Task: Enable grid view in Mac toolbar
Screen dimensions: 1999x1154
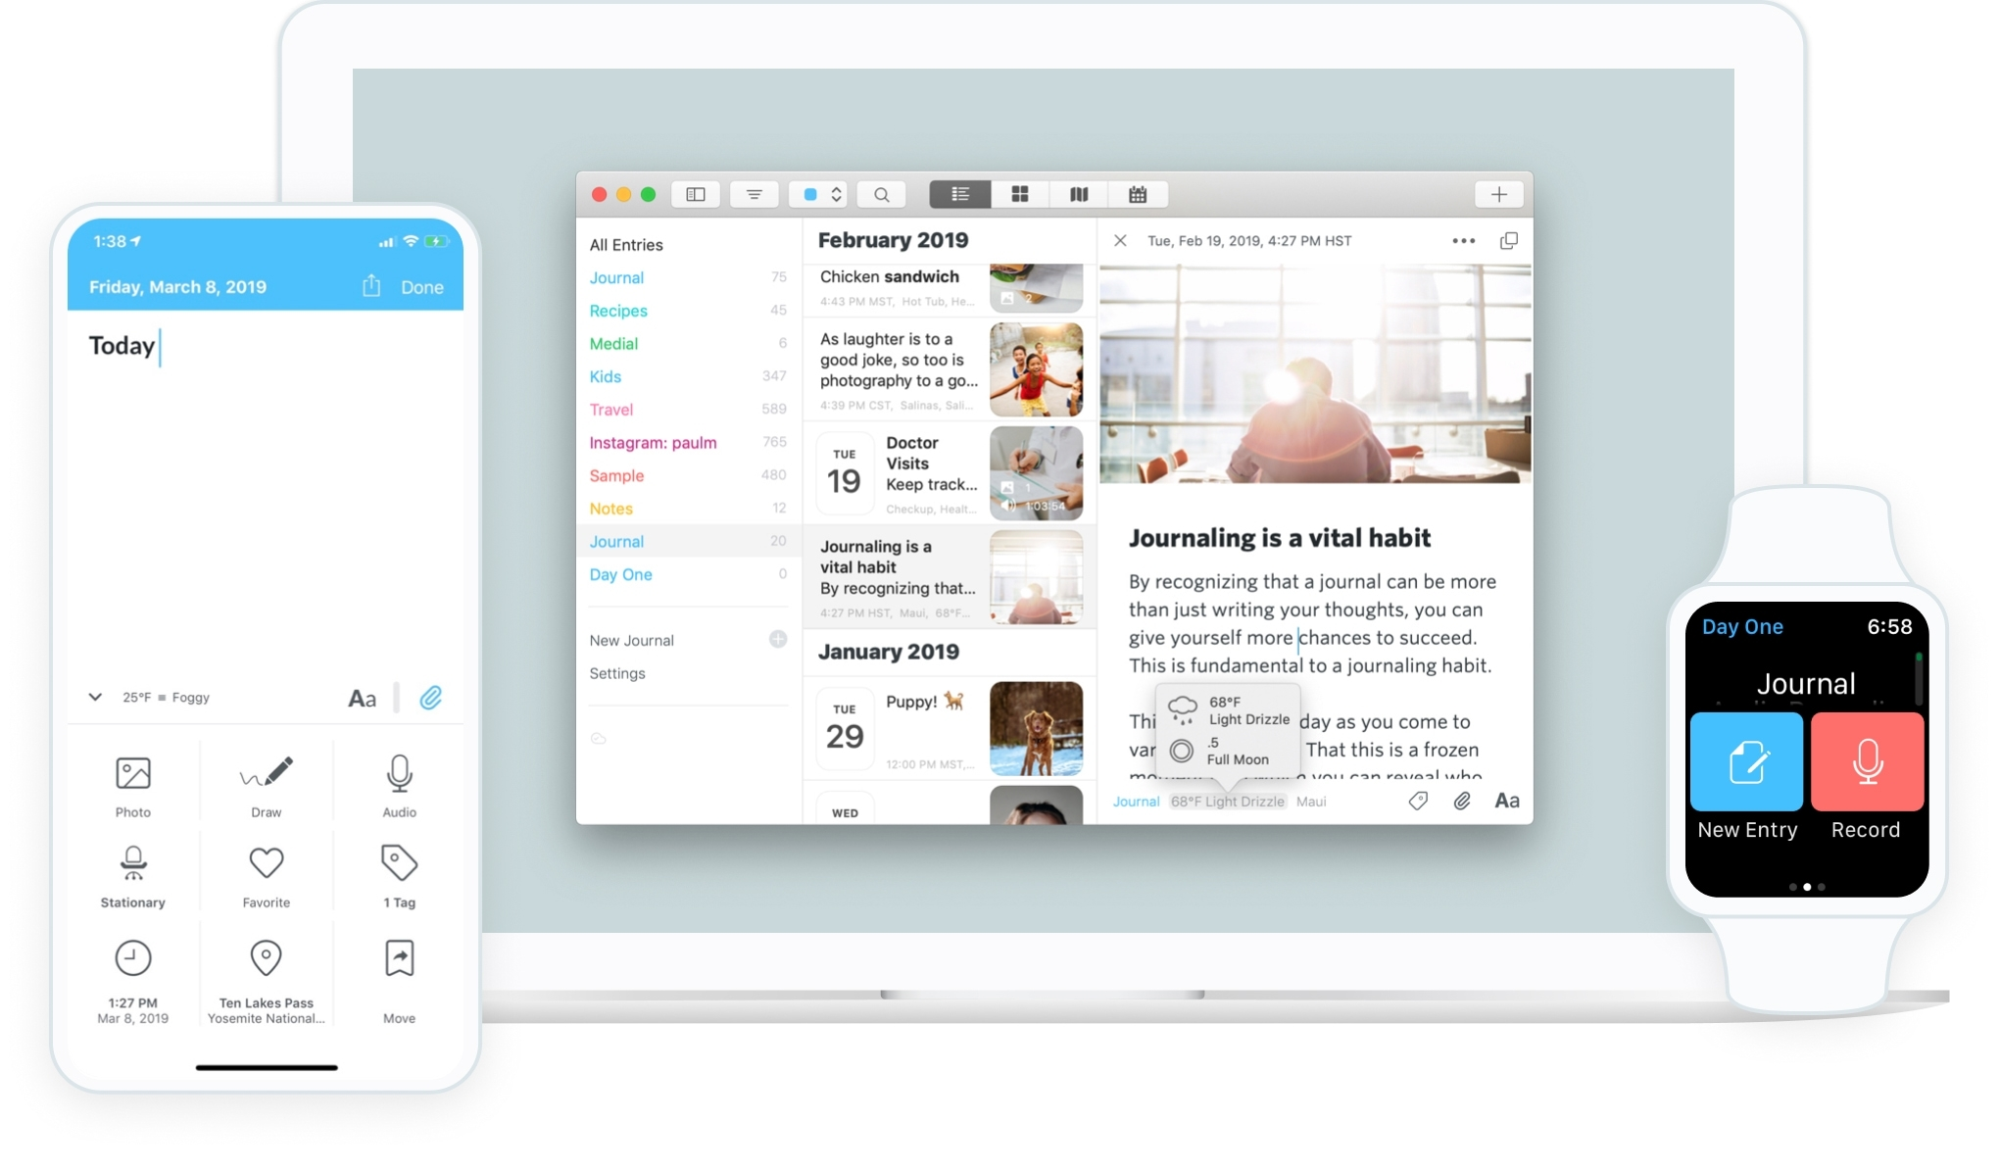Action: coord(1017,194)
